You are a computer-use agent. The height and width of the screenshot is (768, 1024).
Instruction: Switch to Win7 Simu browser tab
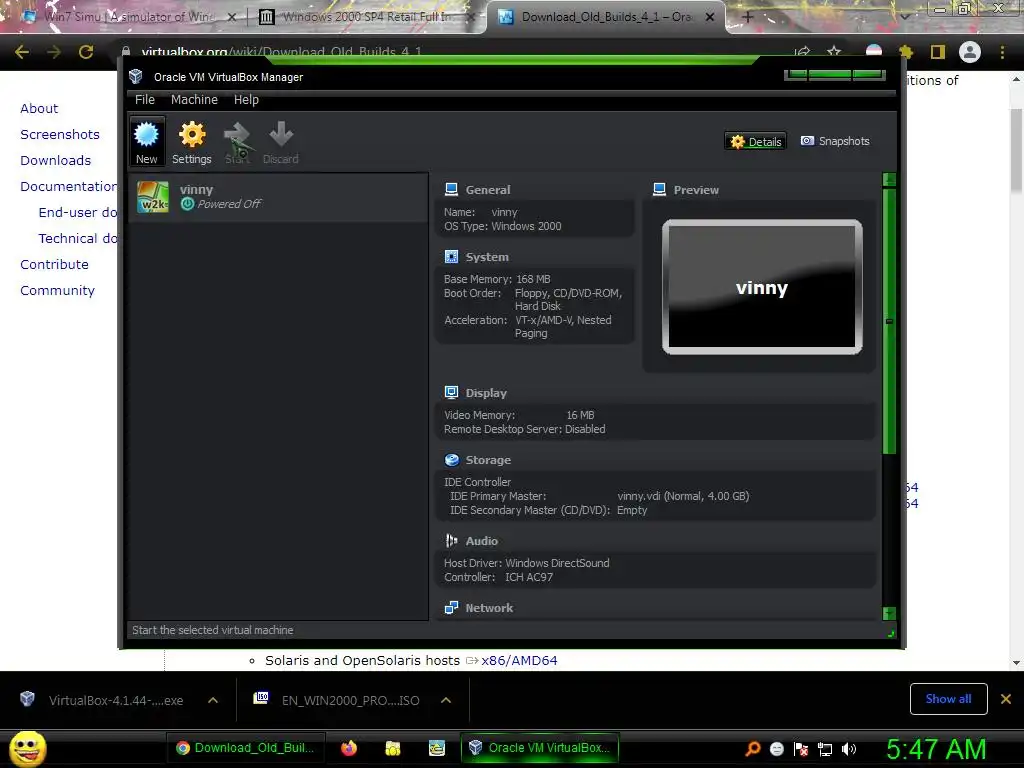127,17
